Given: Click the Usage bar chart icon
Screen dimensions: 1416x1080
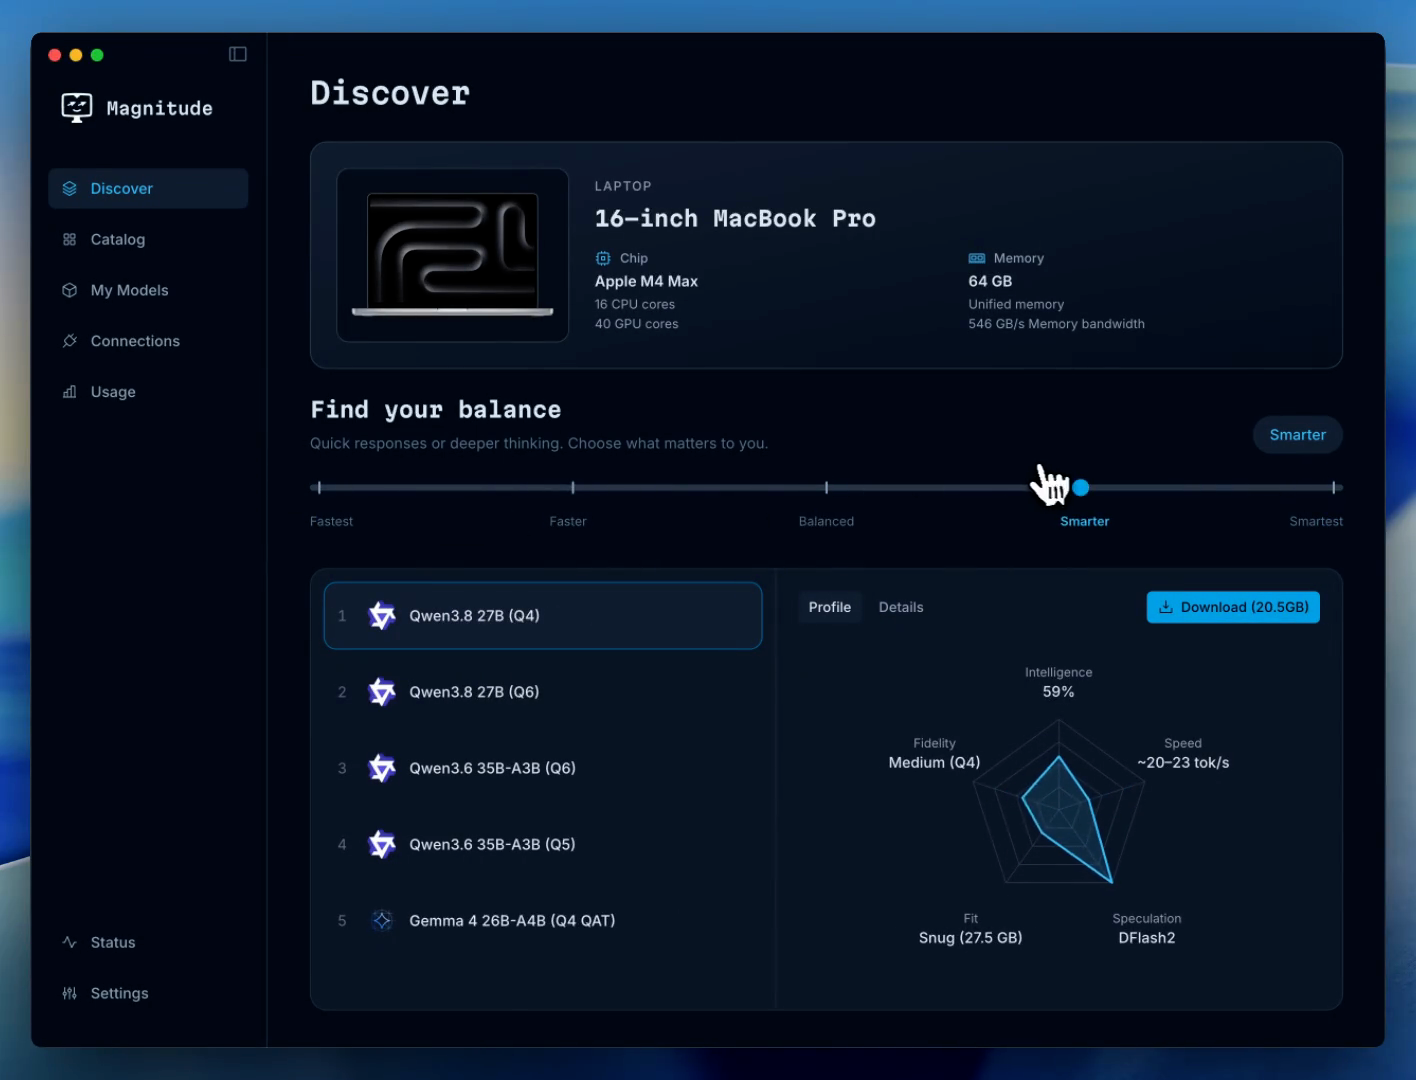Looking at the screenshot, I should pos(70,392).
